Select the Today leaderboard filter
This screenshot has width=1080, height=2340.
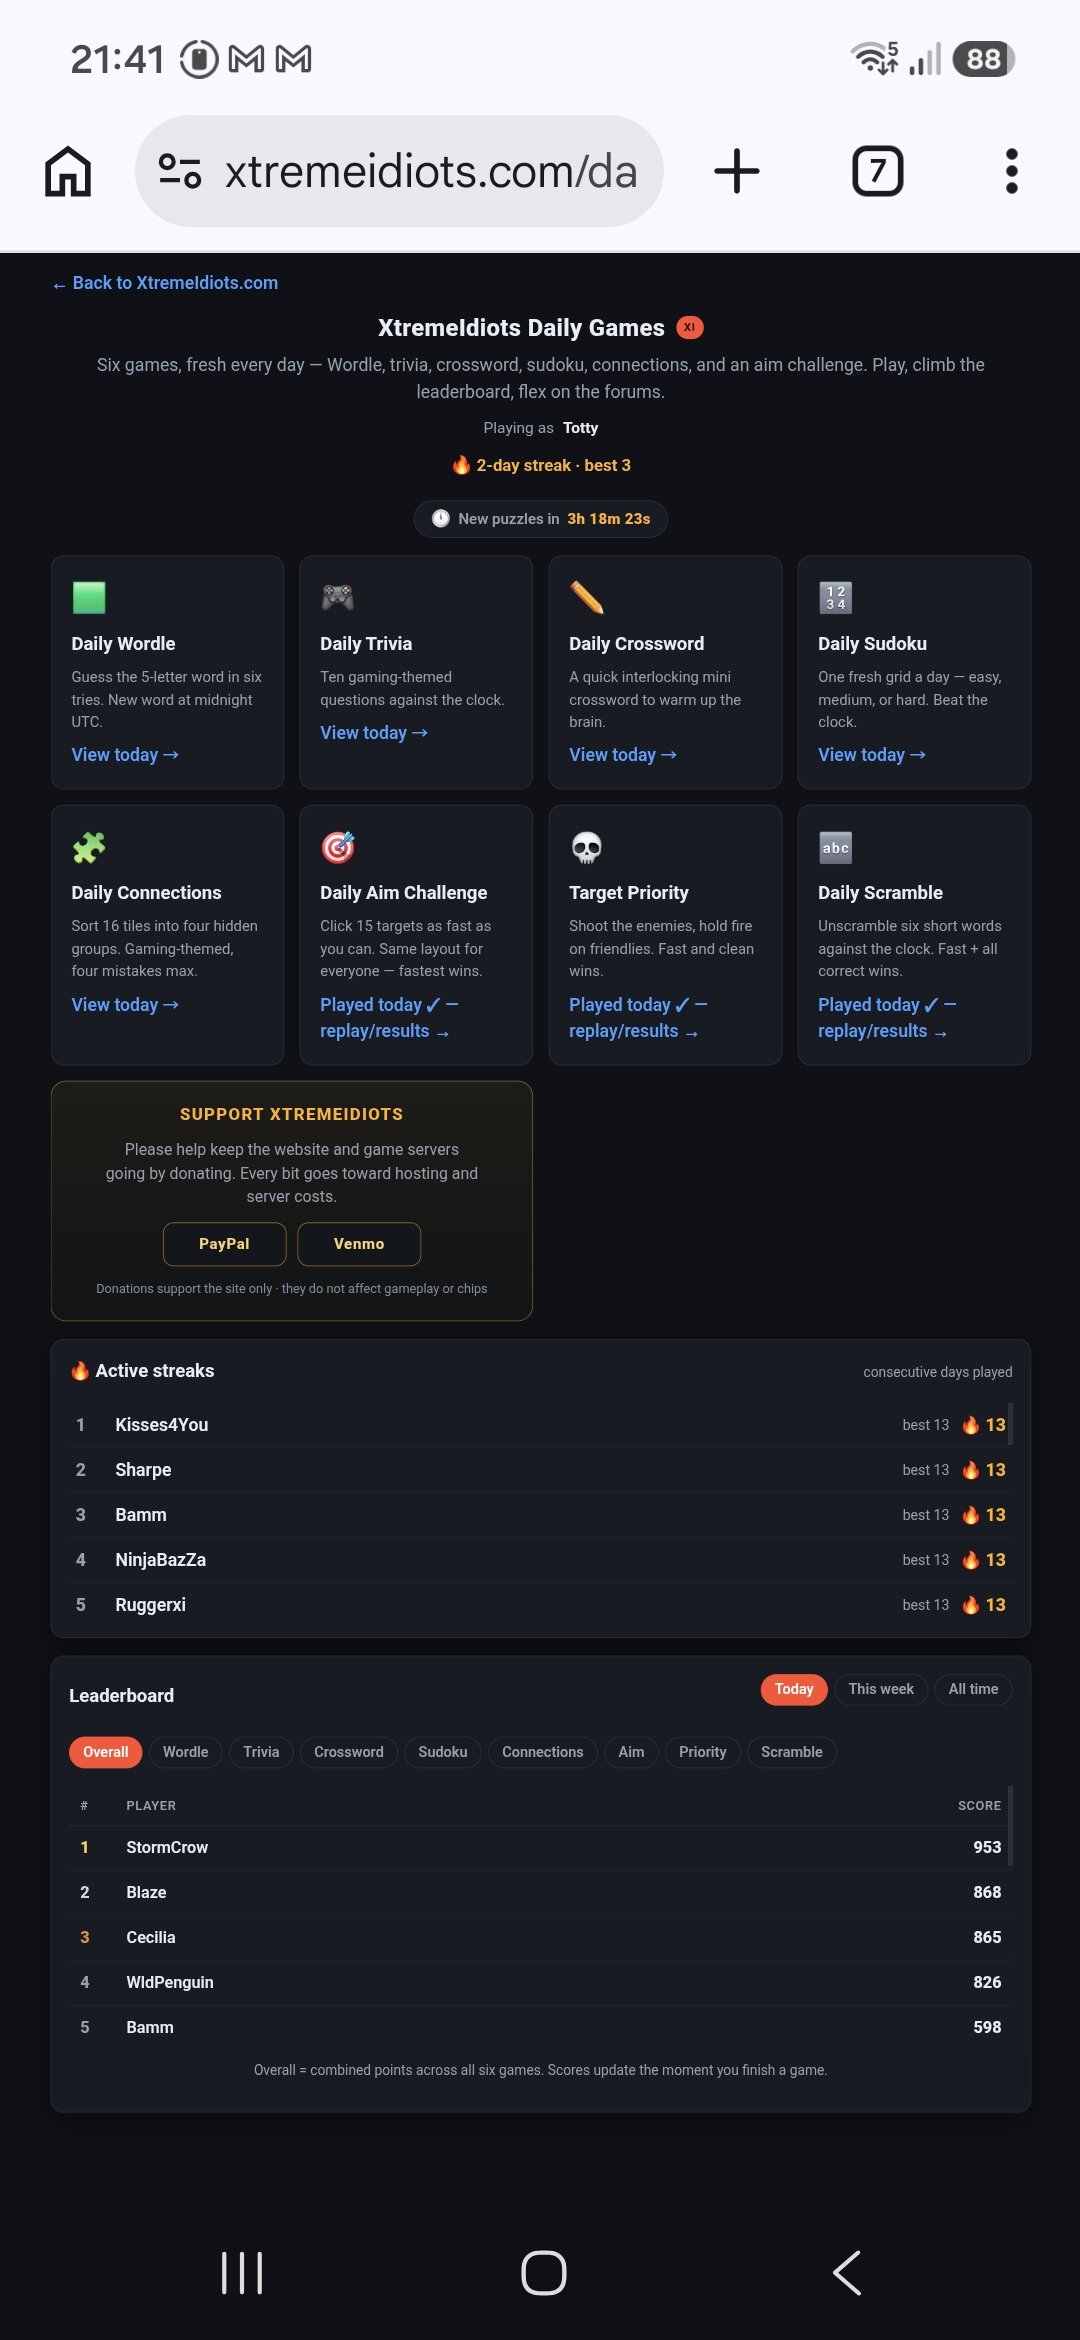[794, 1689]
